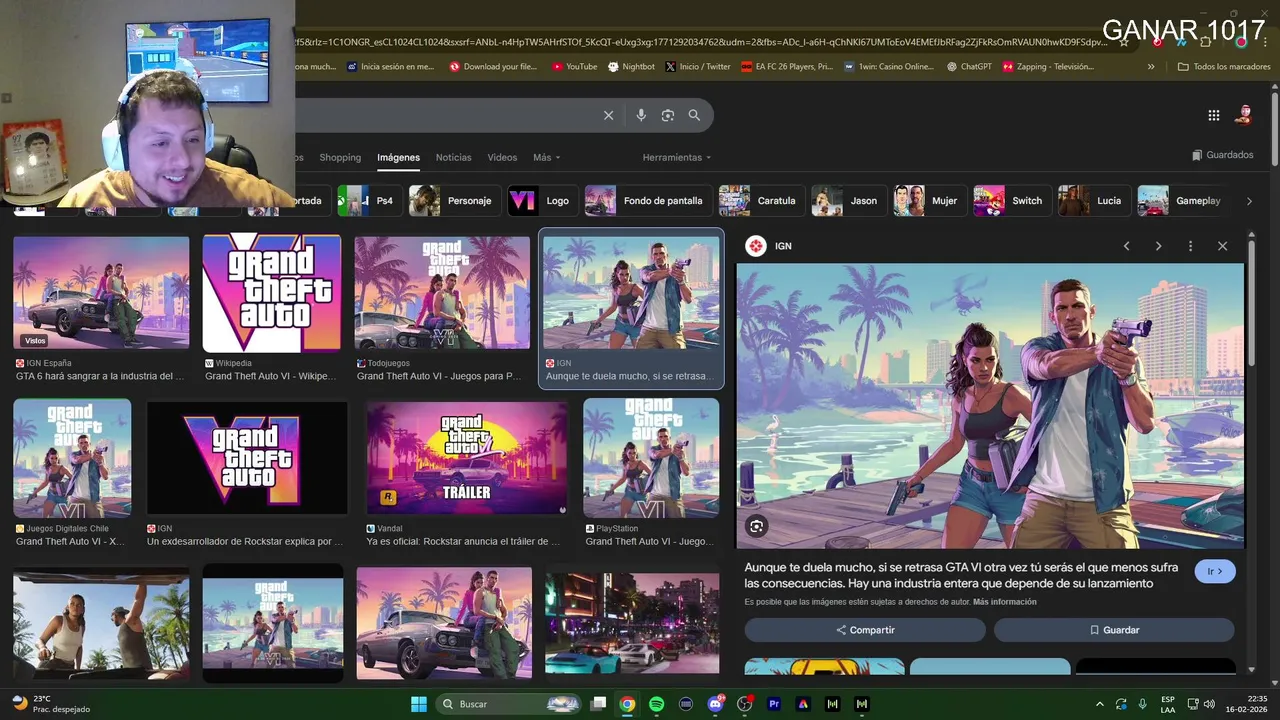Open the Guardados saved items link
The width and height of the screenshot is (1280, 720).
coord(1223,155)
